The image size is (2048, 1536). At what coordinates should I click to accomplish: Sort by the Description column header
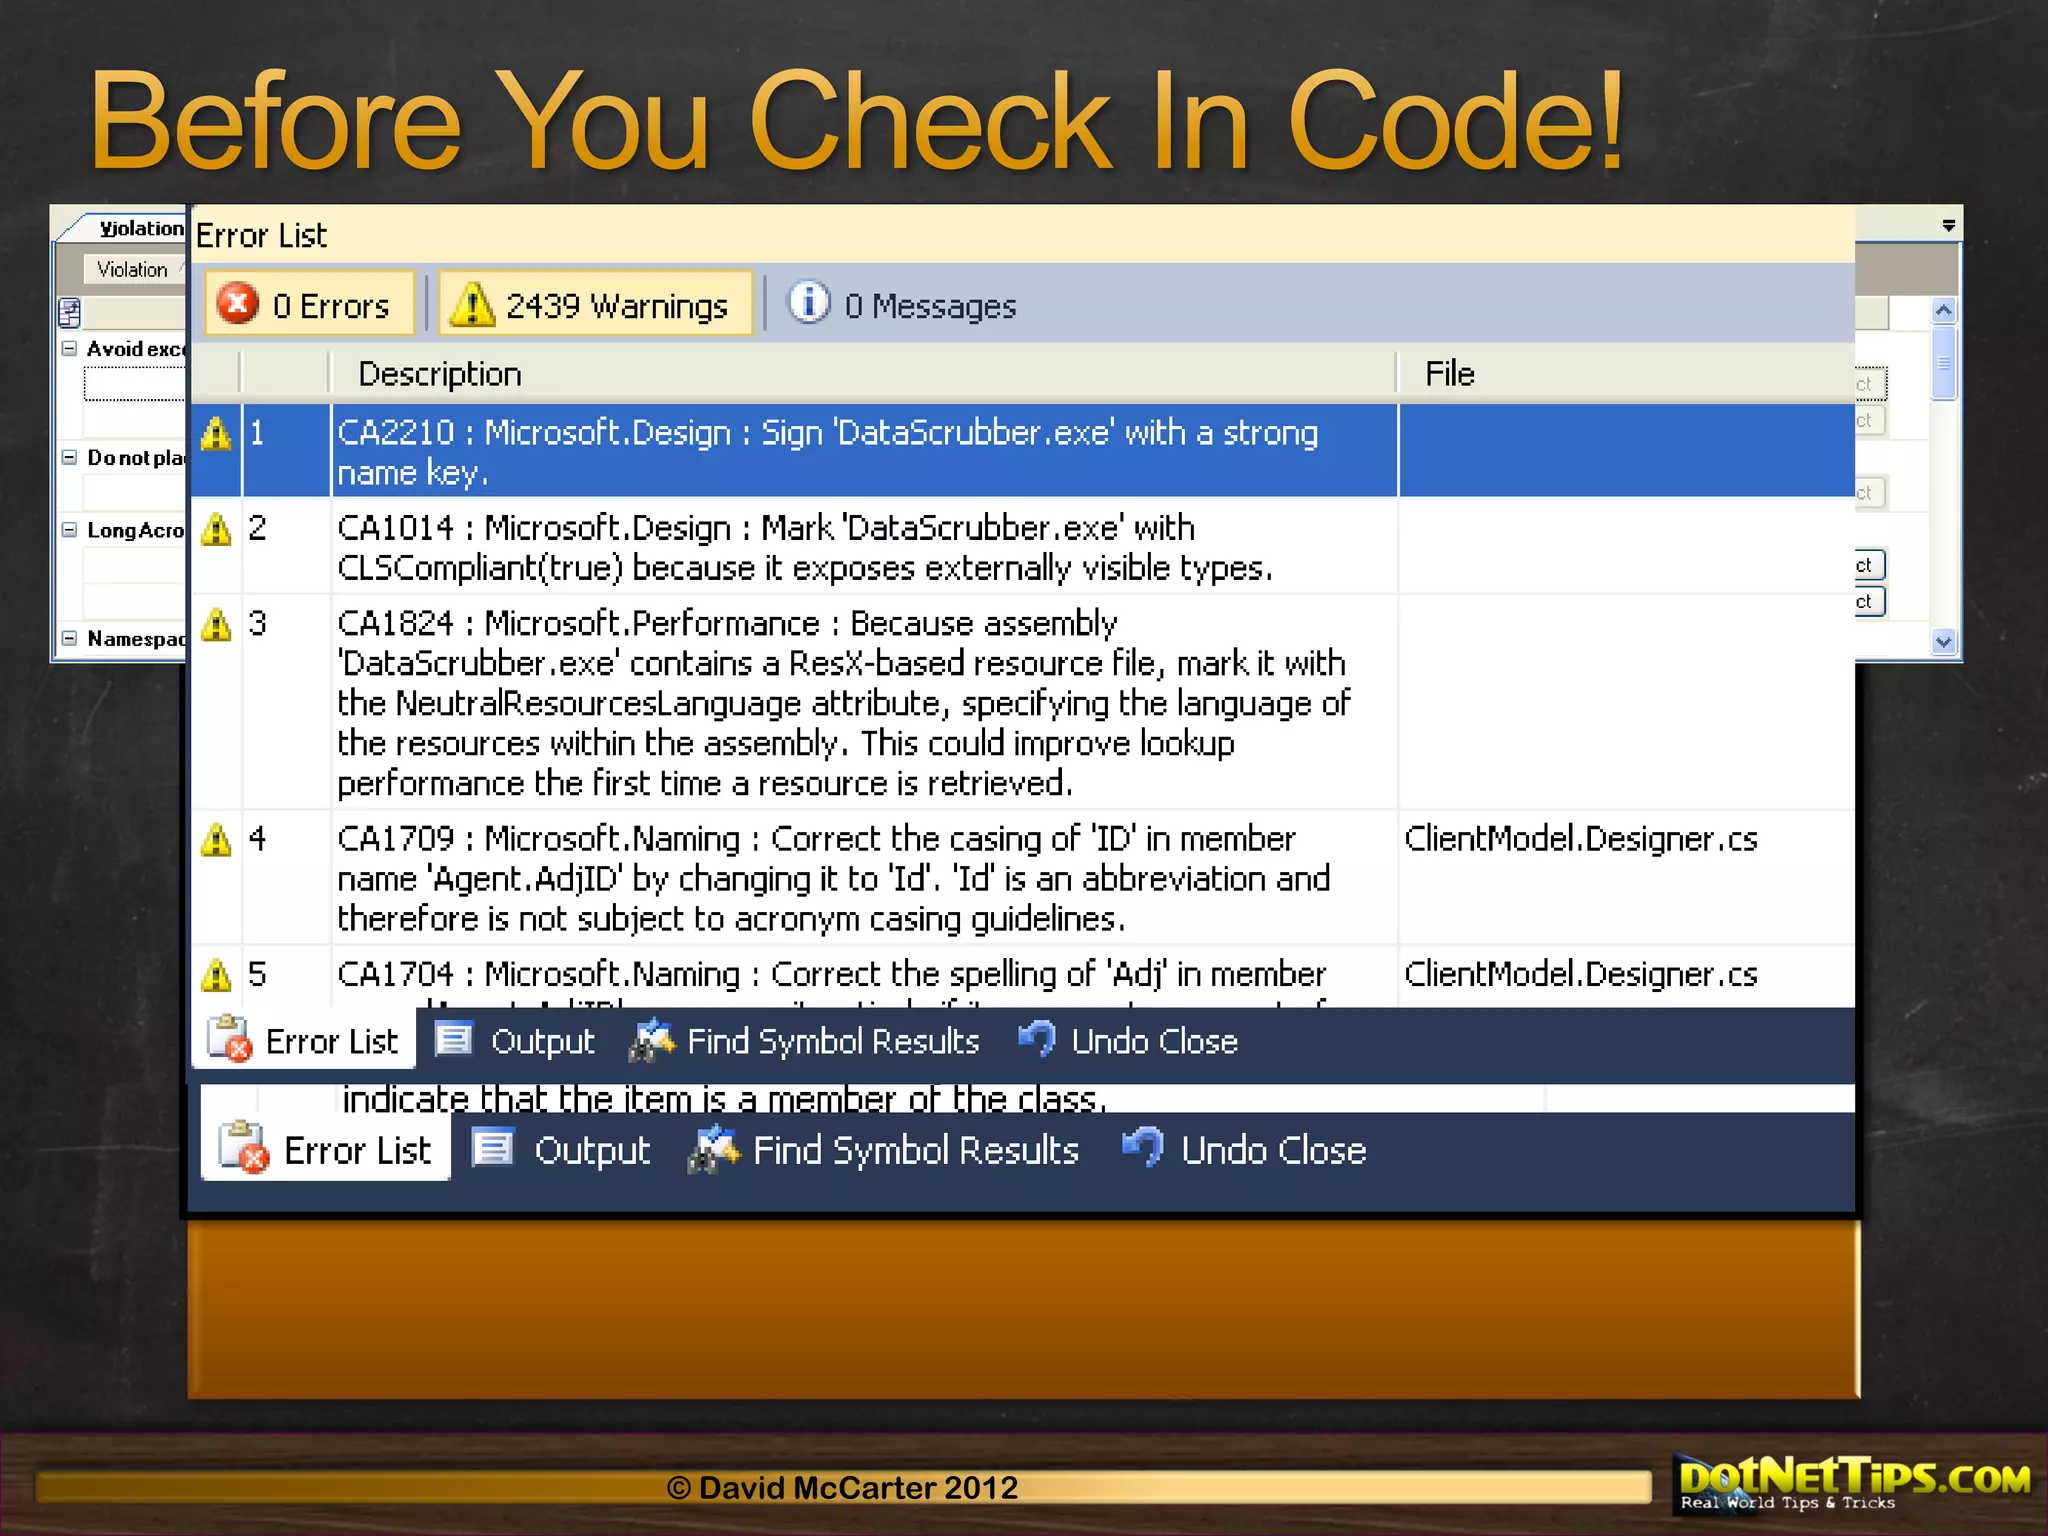862,374
